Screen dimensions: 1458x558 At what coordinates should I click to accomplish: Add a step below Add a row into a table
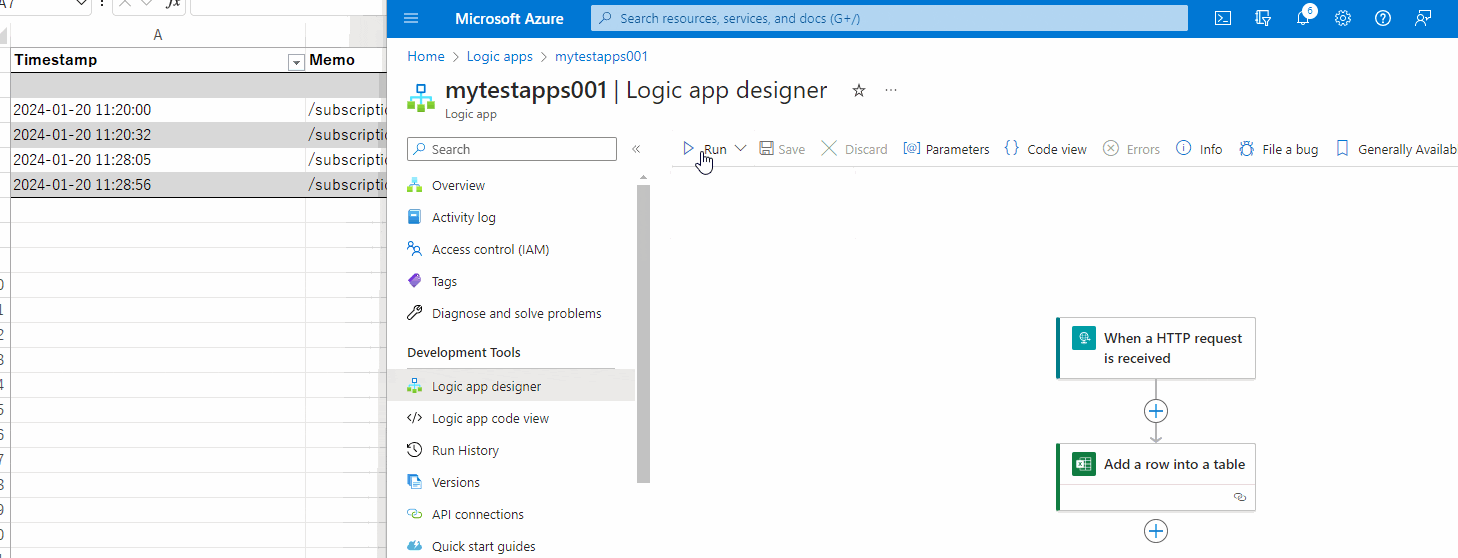(1156, 531)
